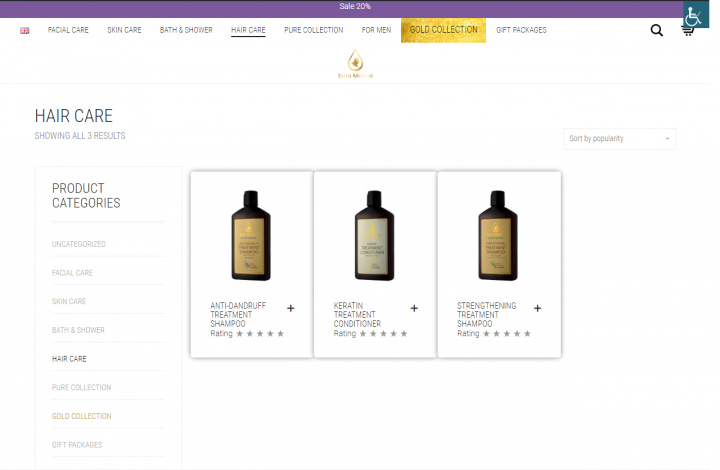The height and width of the screenshot is (470, 720).
Task: Open Gift Packages in top navigation
Action: click(x=521, y=30)
